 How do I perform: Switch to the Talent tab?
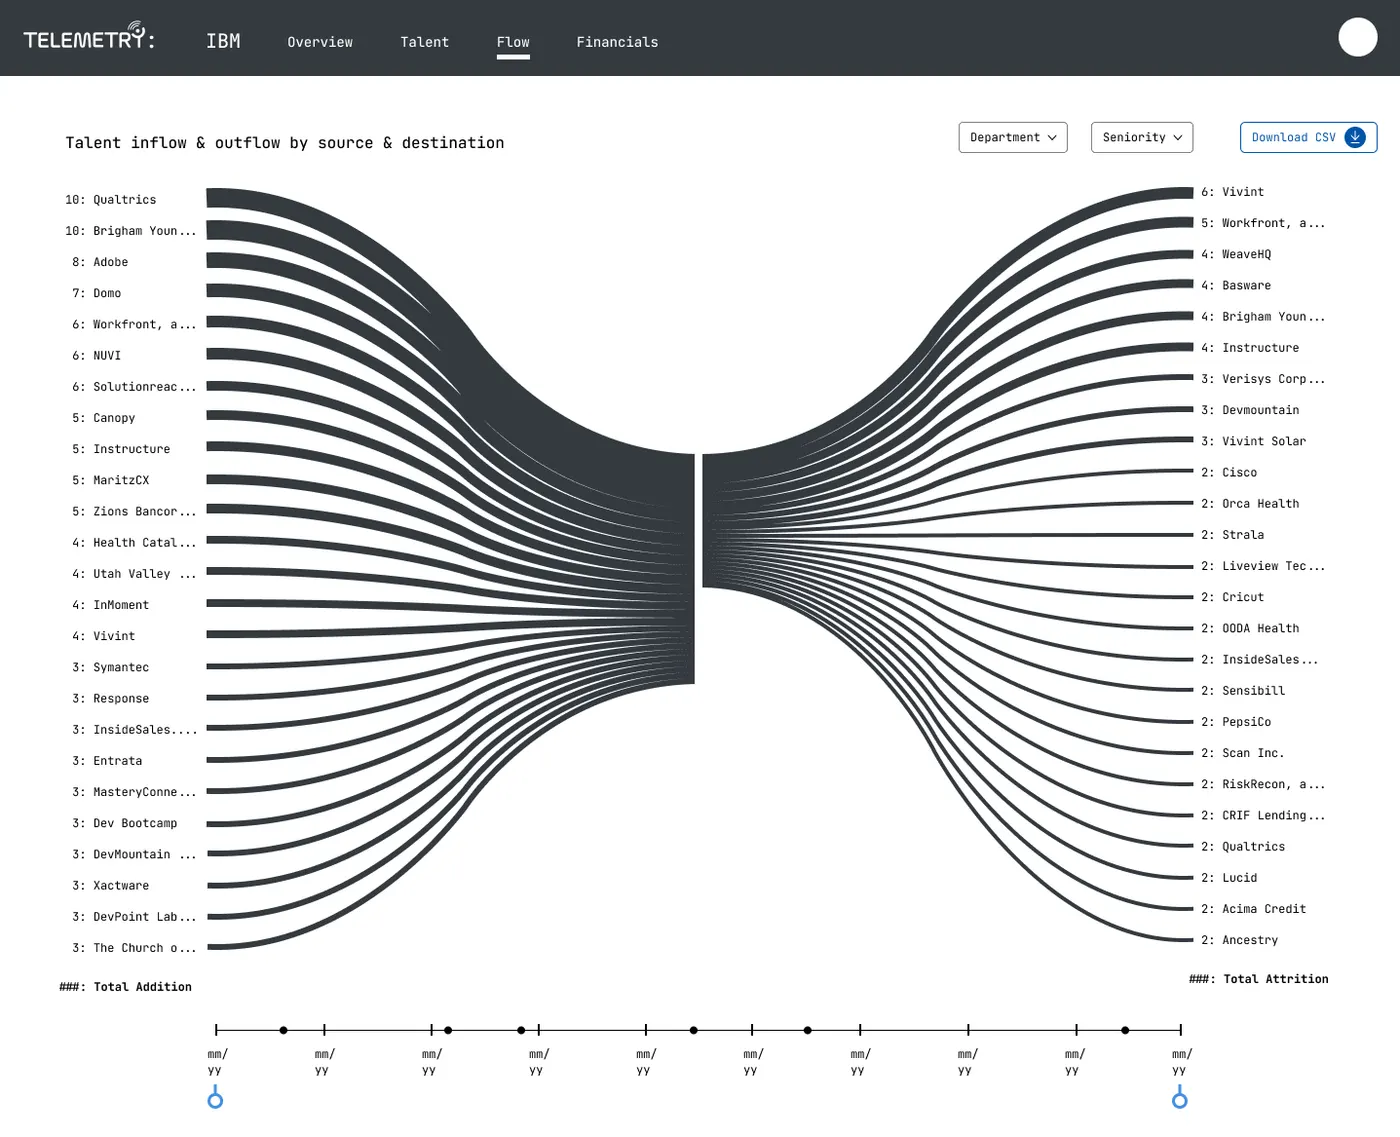(425, 42)
